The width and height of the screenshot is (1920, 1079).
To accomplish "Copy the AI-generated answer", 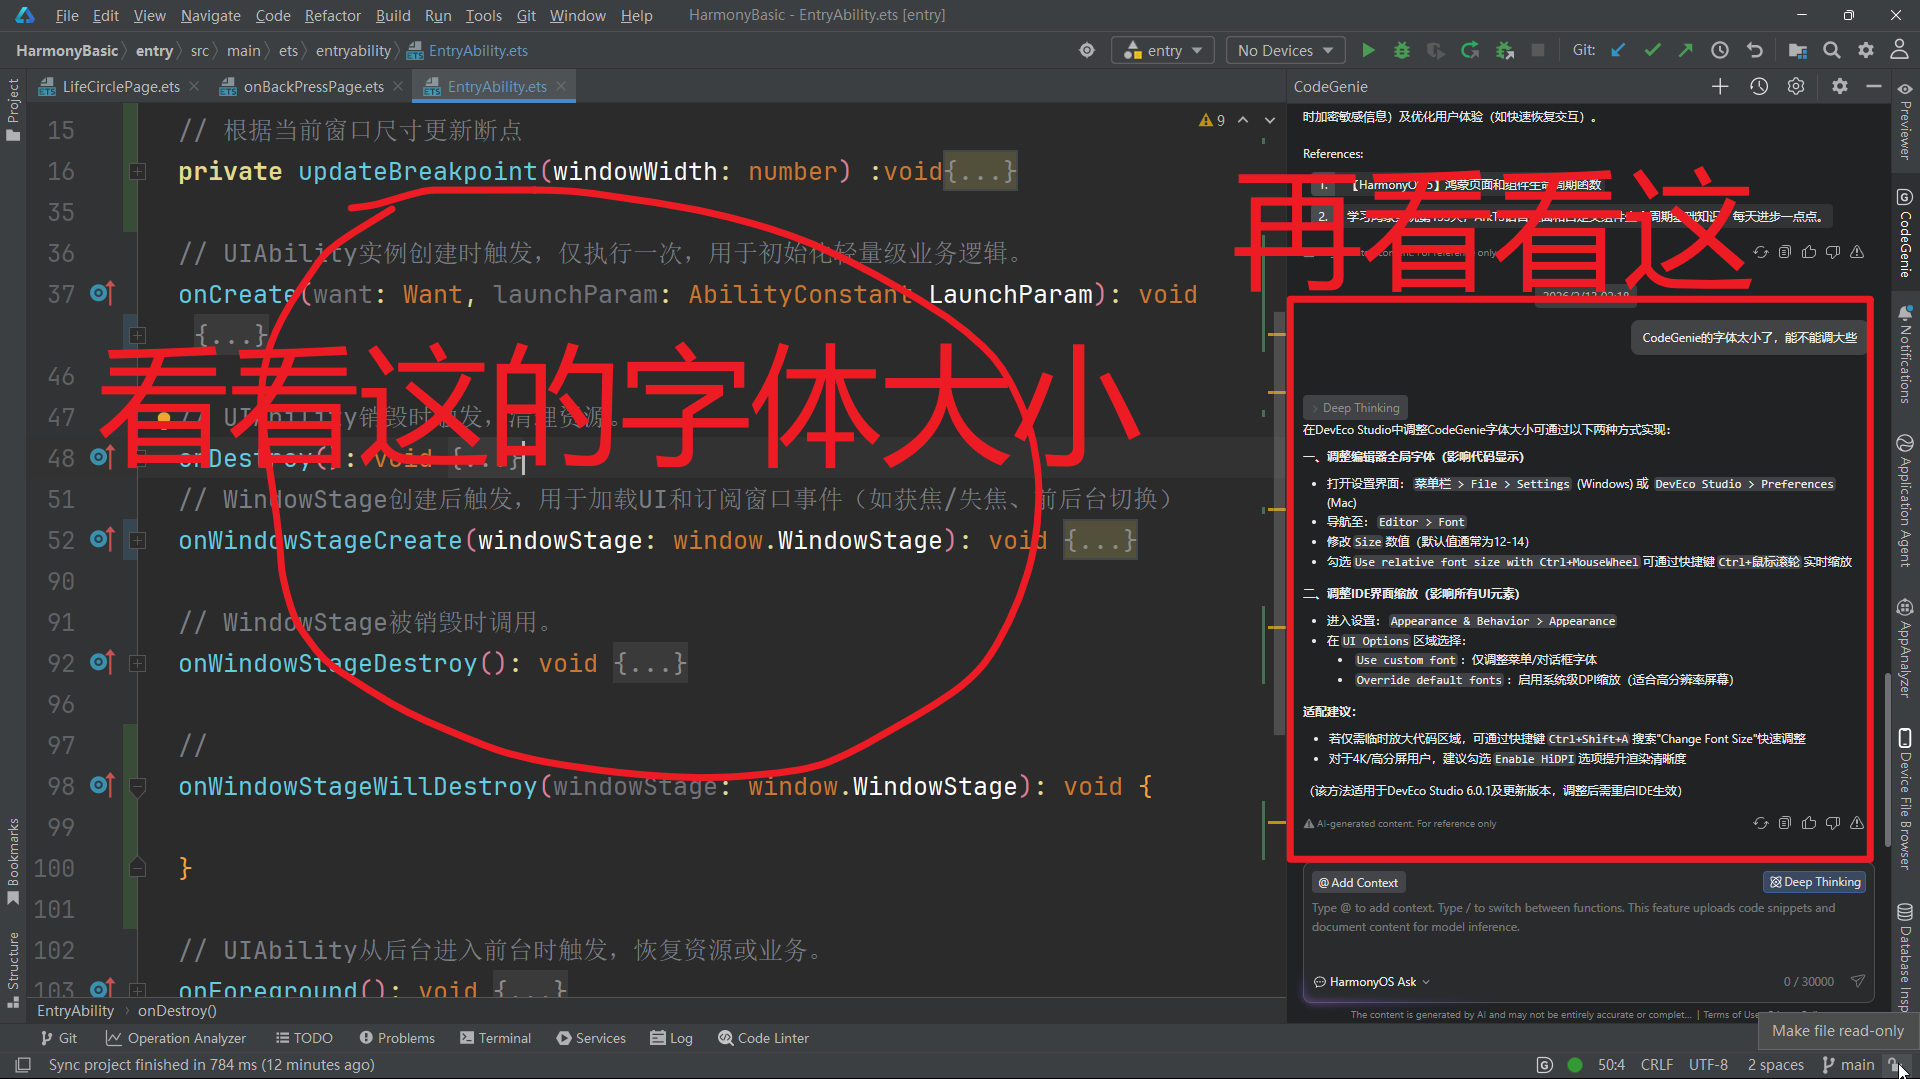I will (1784, 822).
